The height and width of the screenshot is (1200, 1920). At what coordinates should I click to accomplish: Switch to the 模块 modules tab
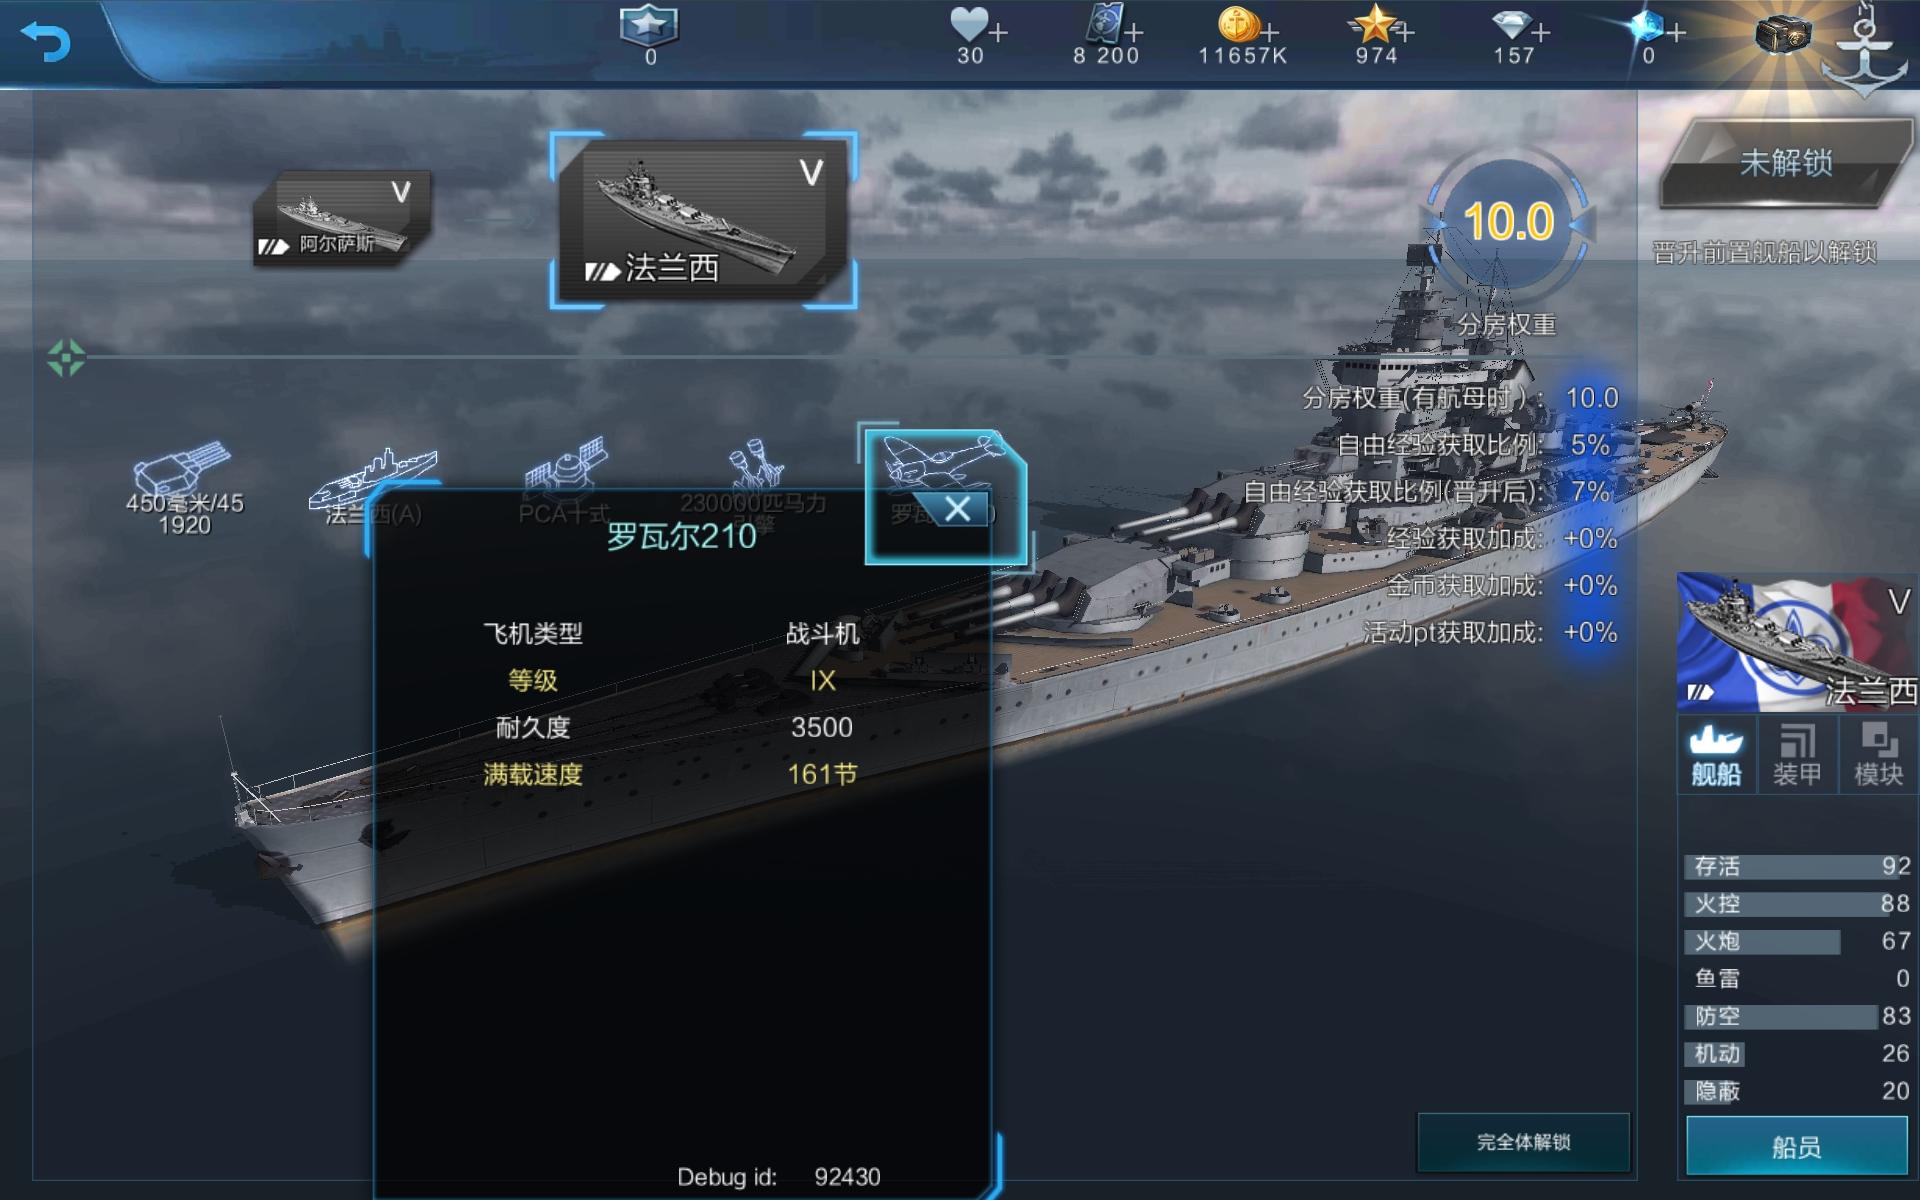[1879, 755]
